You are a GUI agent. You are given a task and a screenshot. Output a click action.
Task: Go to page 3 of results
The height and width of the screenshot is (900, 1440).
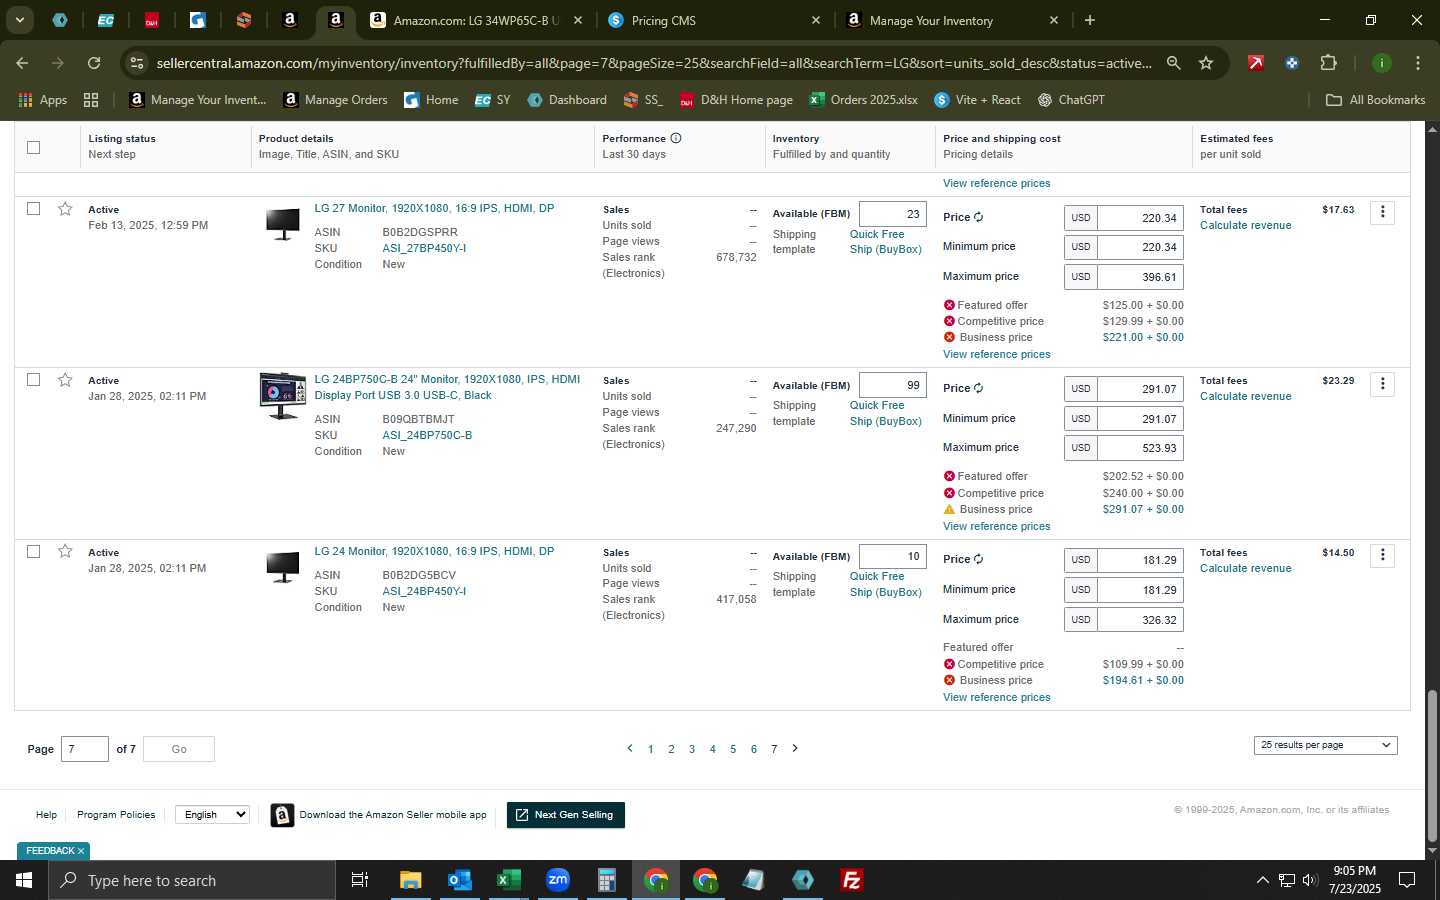(x=691, y=749)
